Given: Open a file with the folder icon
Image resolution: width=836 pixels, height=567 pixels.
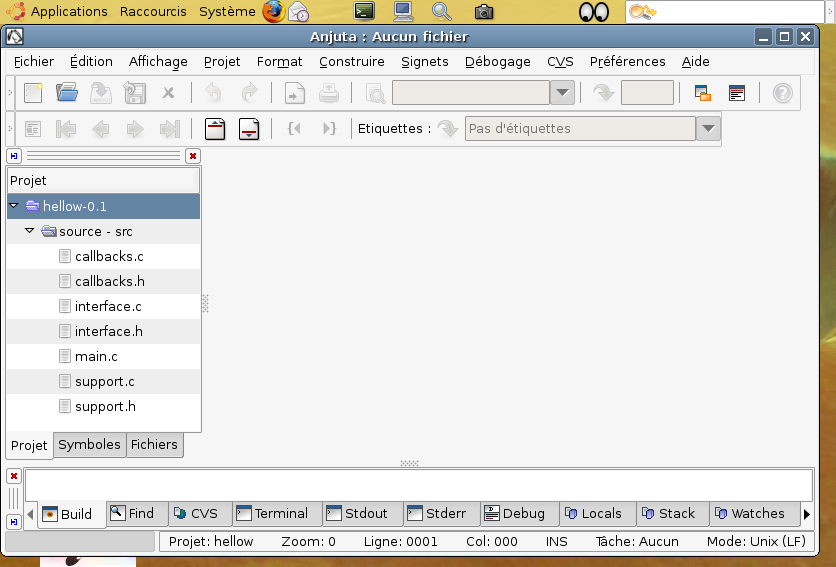Looking at the screenshot, I should pos(67,93).
